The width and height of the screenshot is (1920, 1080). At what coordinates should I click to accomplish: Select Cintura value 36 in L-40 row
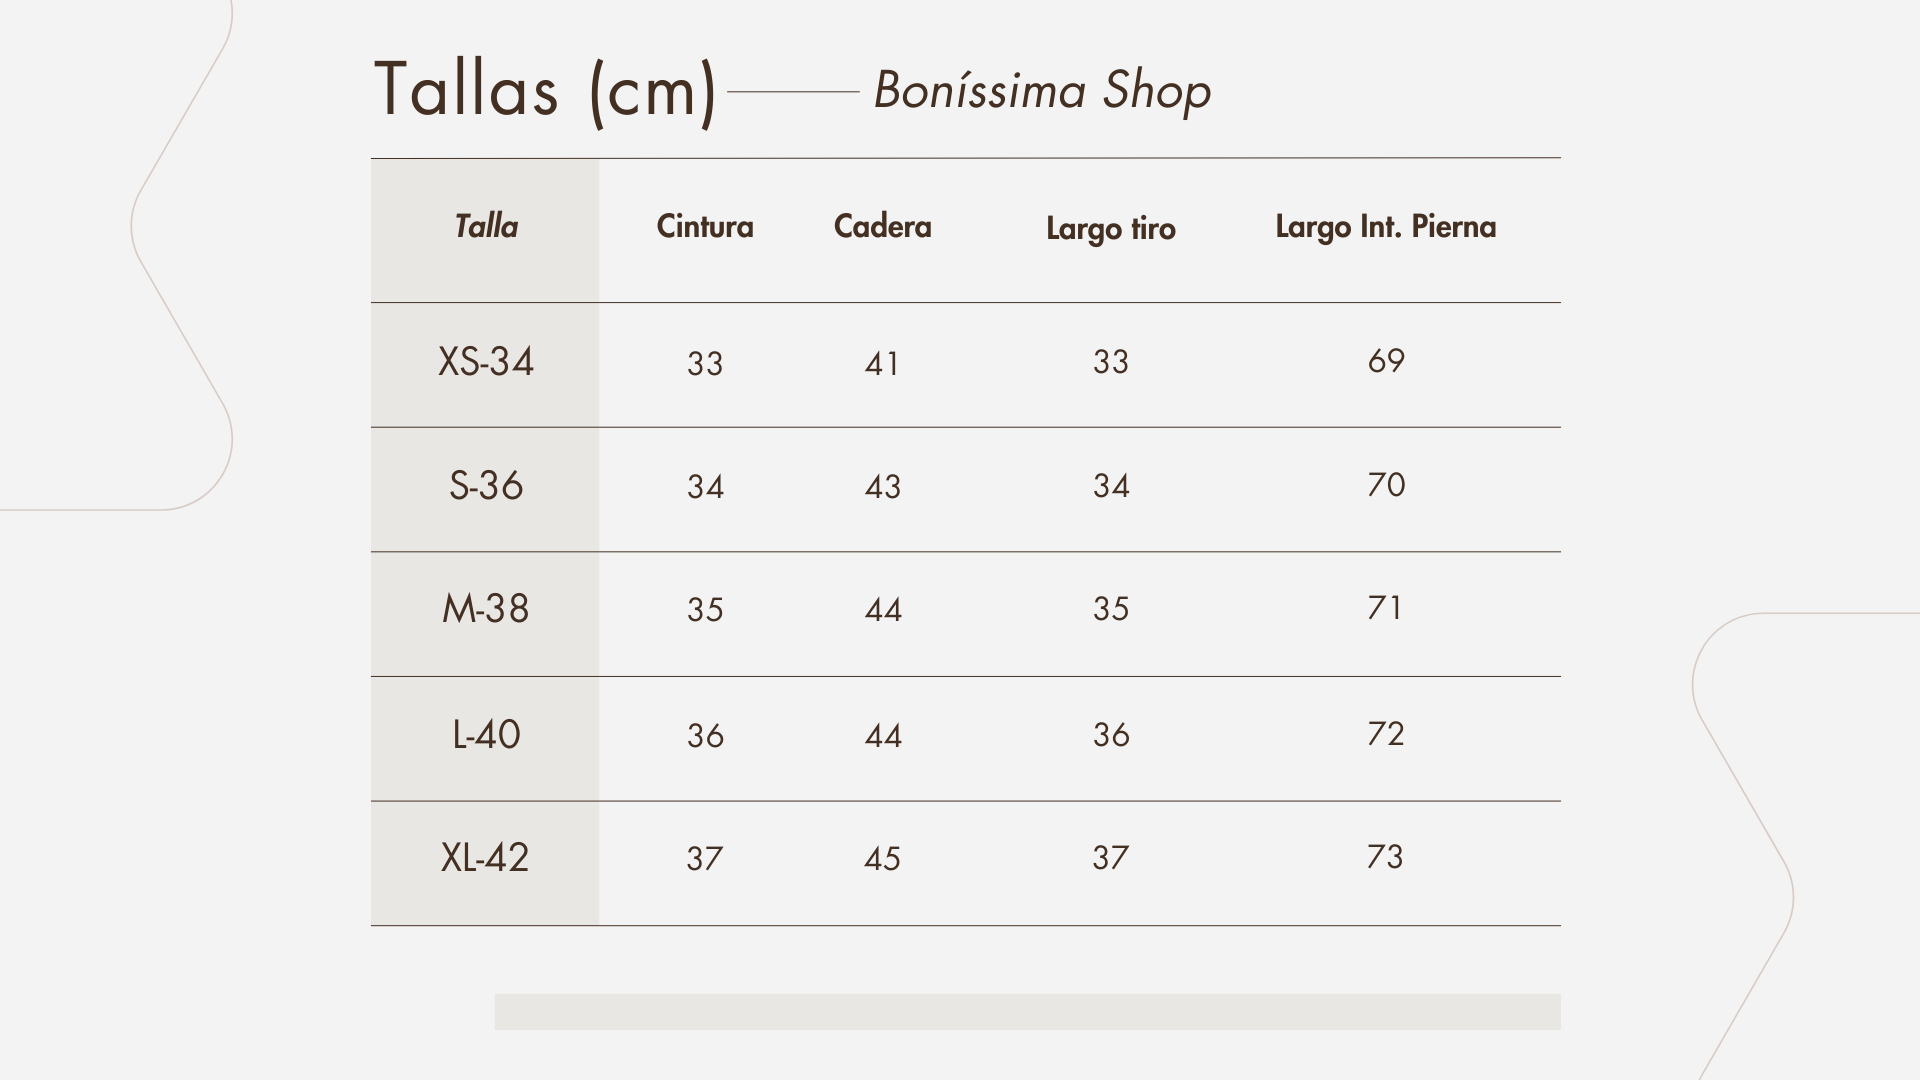[705, 736]
